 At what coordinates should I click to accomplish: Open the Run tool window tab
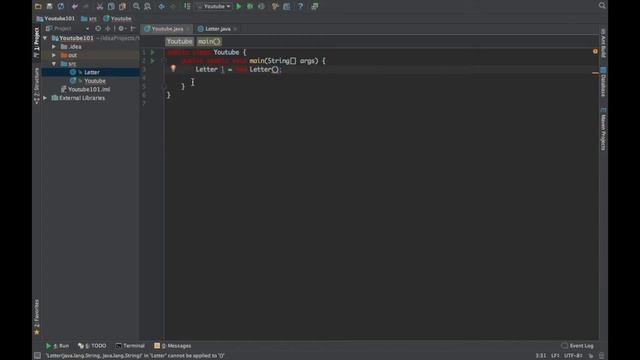tap(57, 346)
